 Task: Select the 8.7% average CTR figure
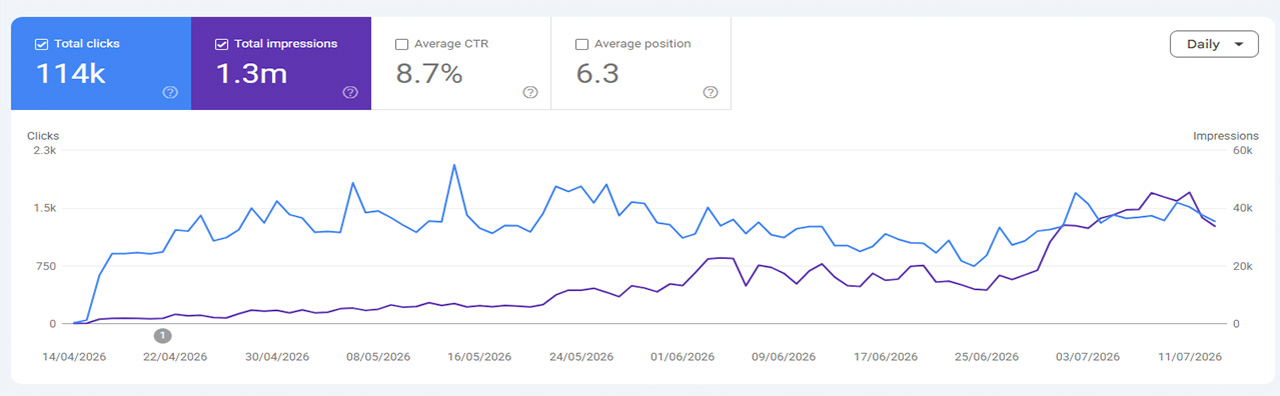pos(430,73)
